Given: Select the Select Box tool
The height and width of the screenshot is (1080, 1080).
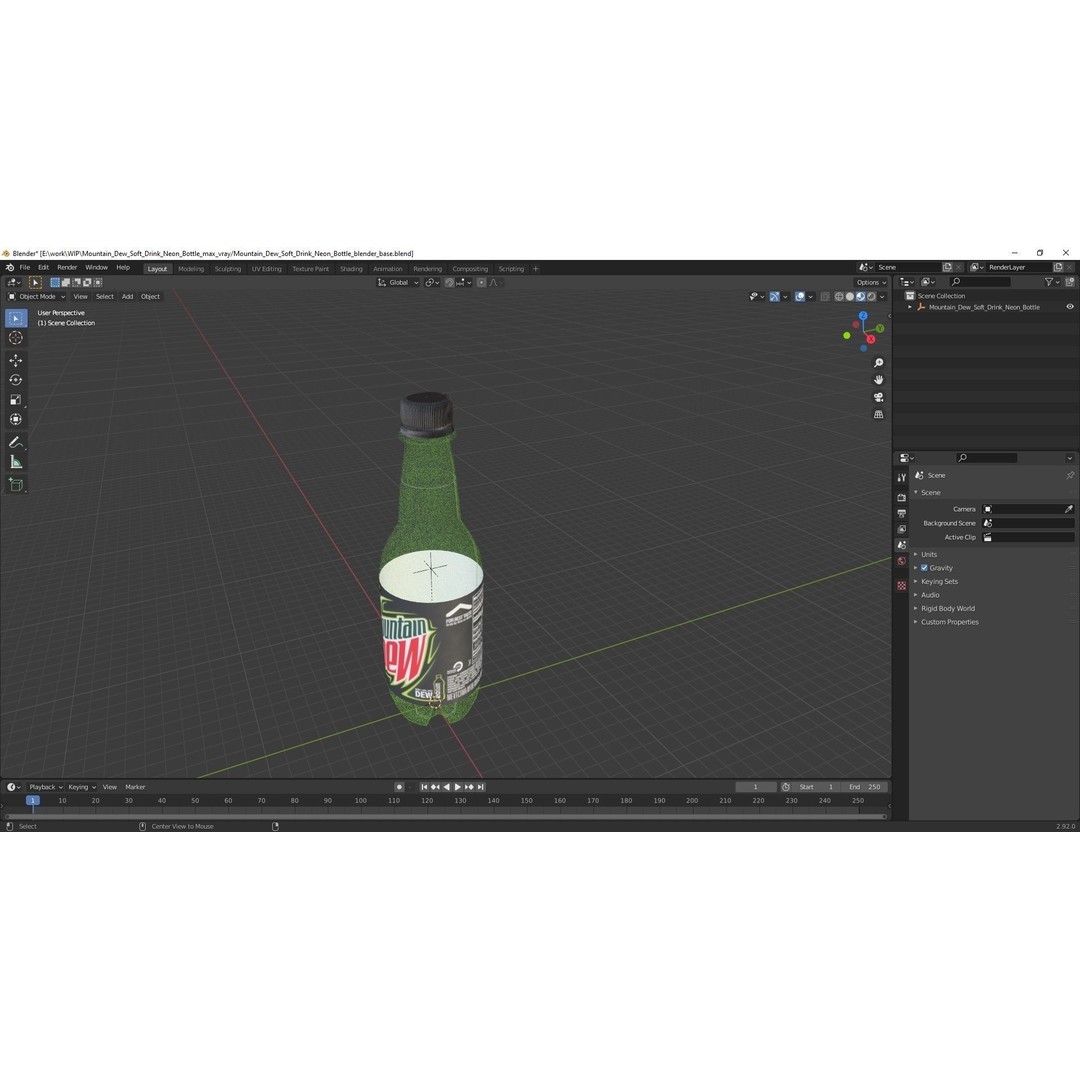Looking at the screenshot, I should [16, 318].
